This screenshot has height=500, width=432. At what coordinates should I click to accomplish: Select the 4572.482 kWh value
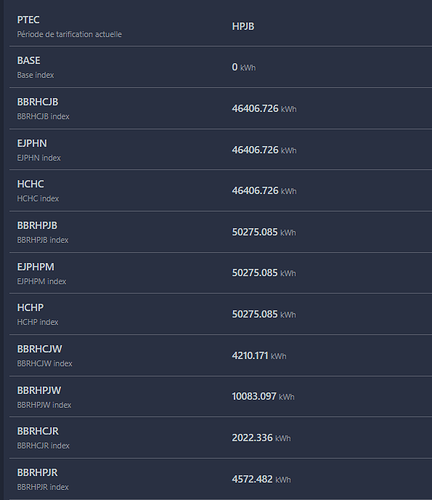[x=261, y=479]
